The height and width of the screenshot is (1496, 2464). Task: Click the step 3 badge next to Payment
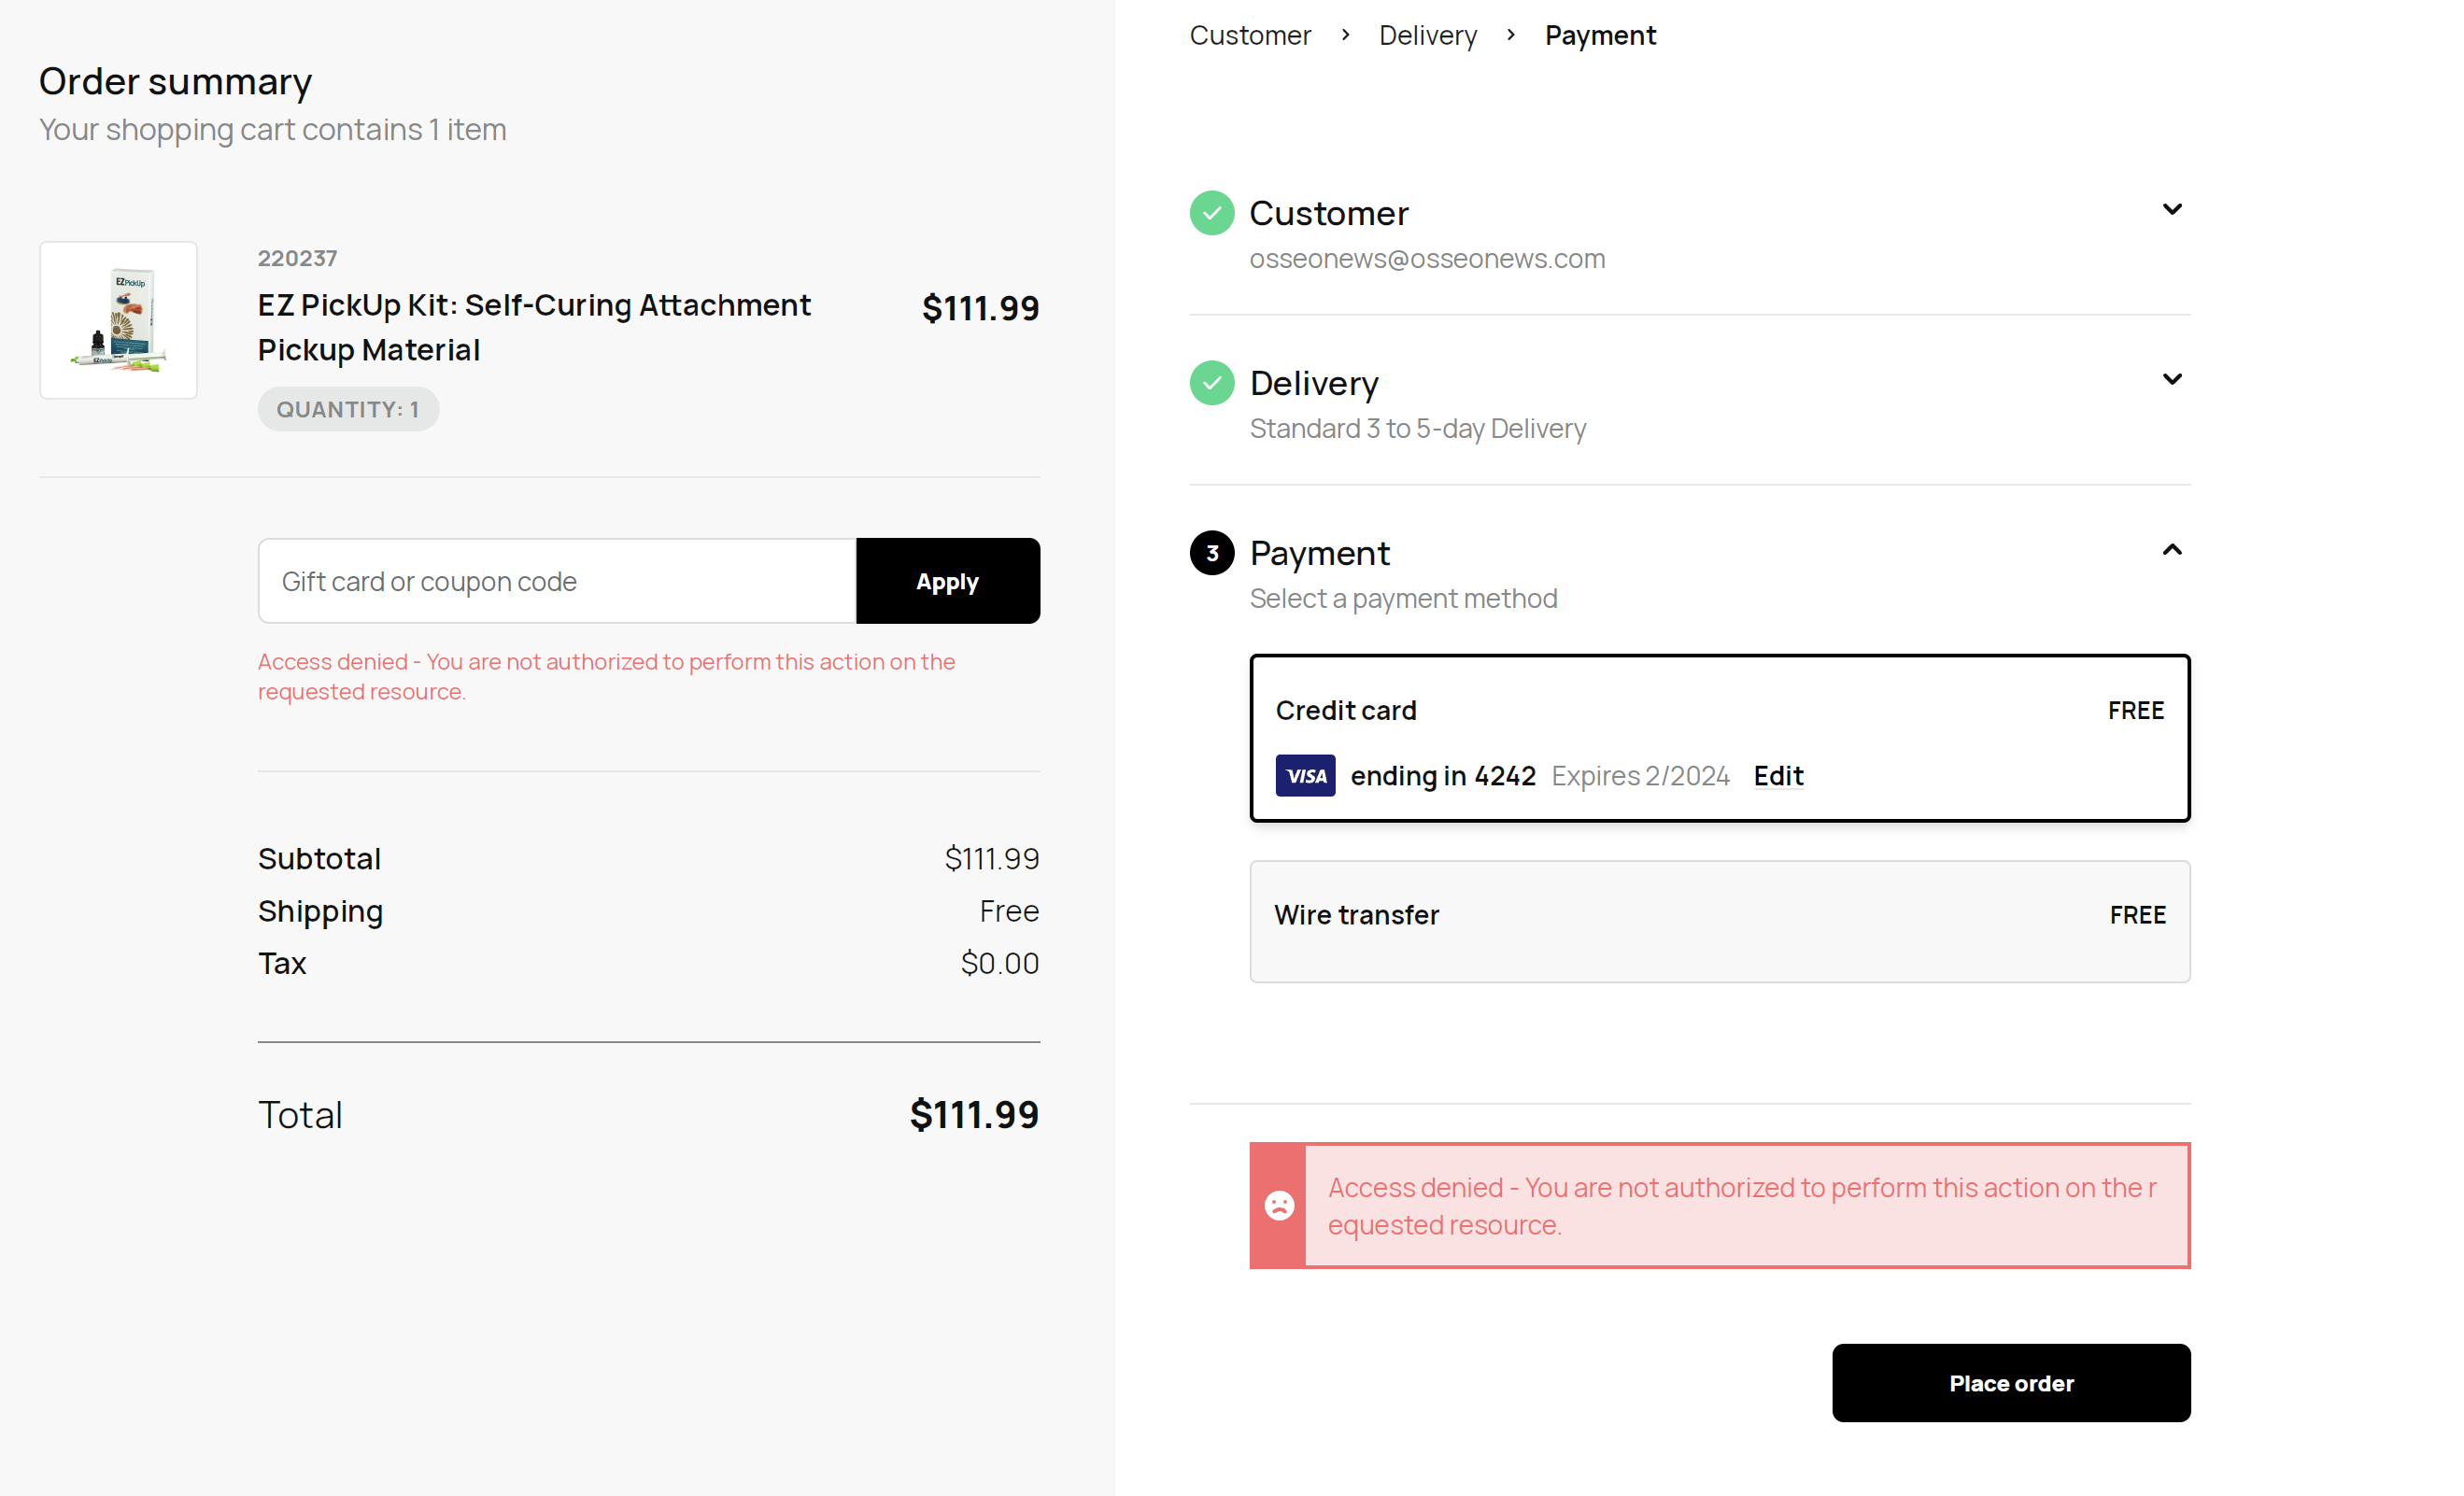[x=1211, y=552]
